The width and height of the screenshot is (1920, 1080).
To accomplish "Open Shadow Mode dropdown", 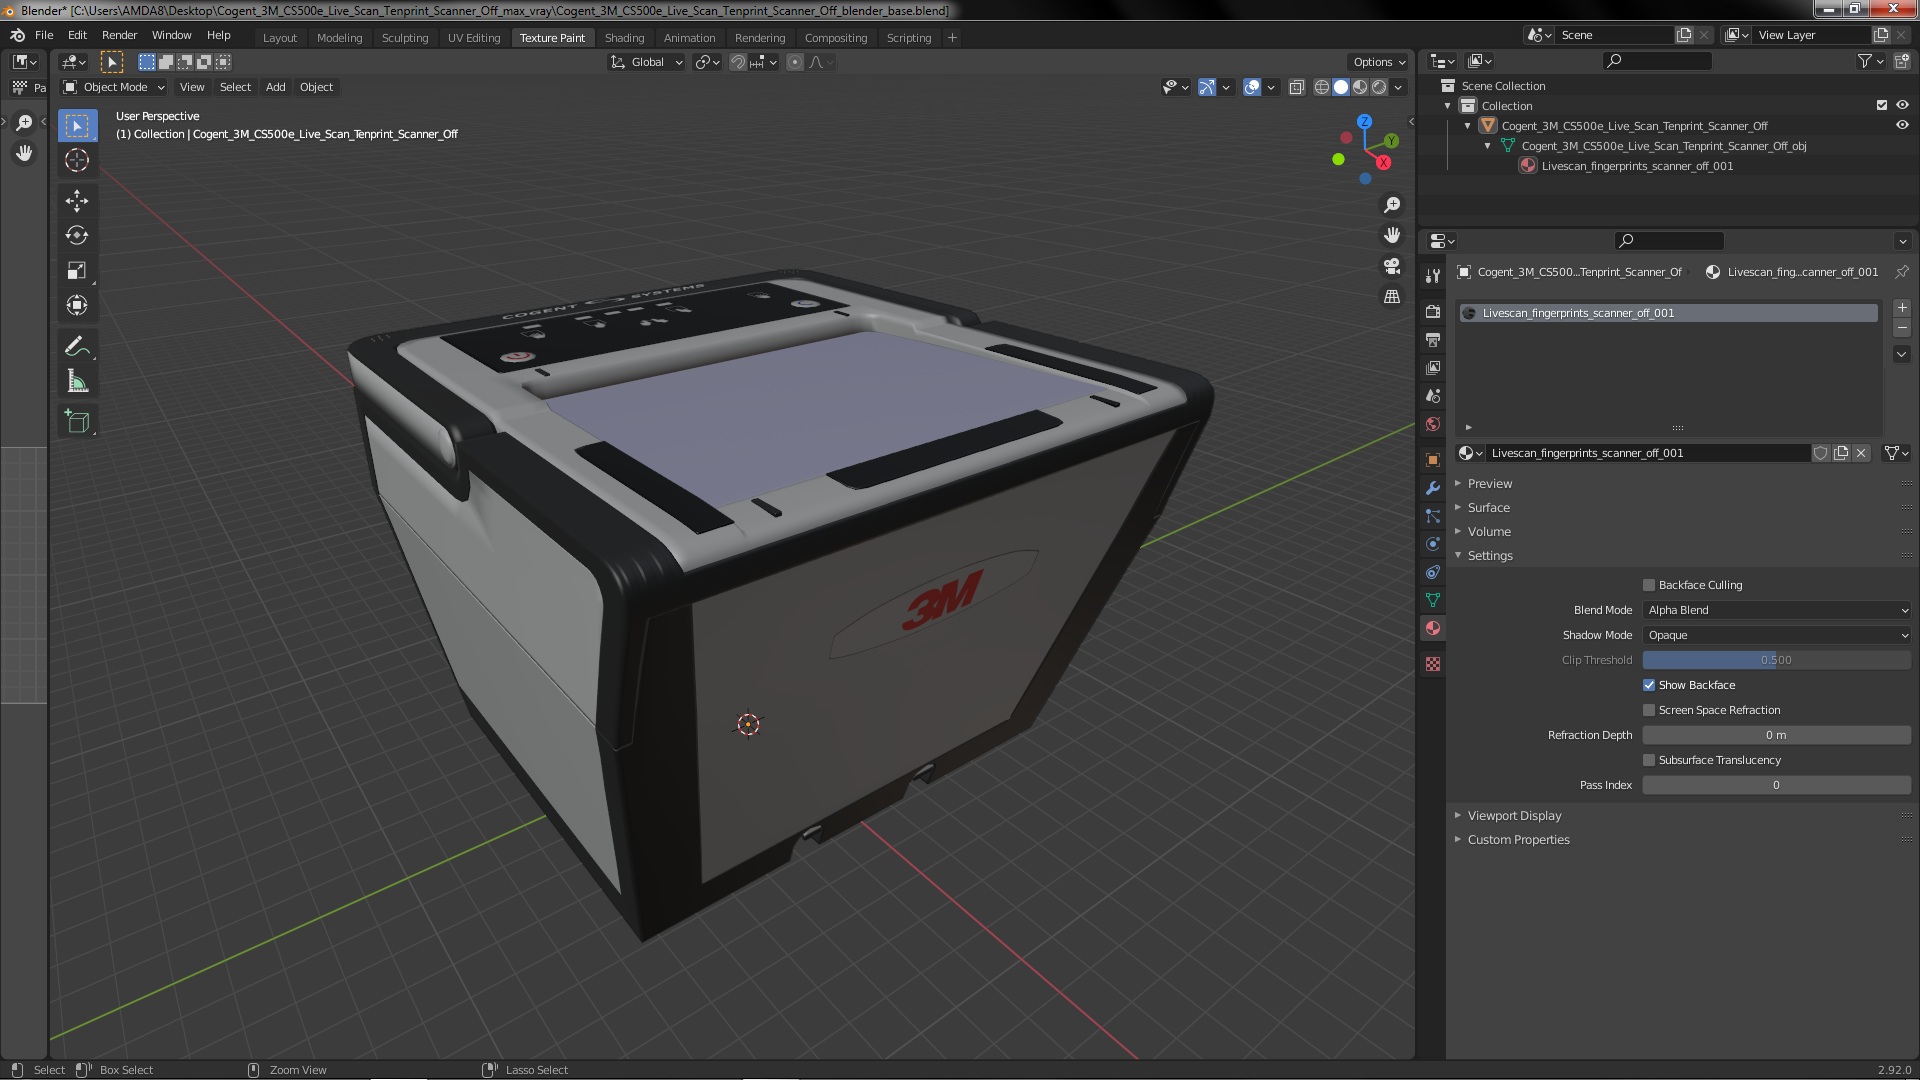I will point(1777,635).
